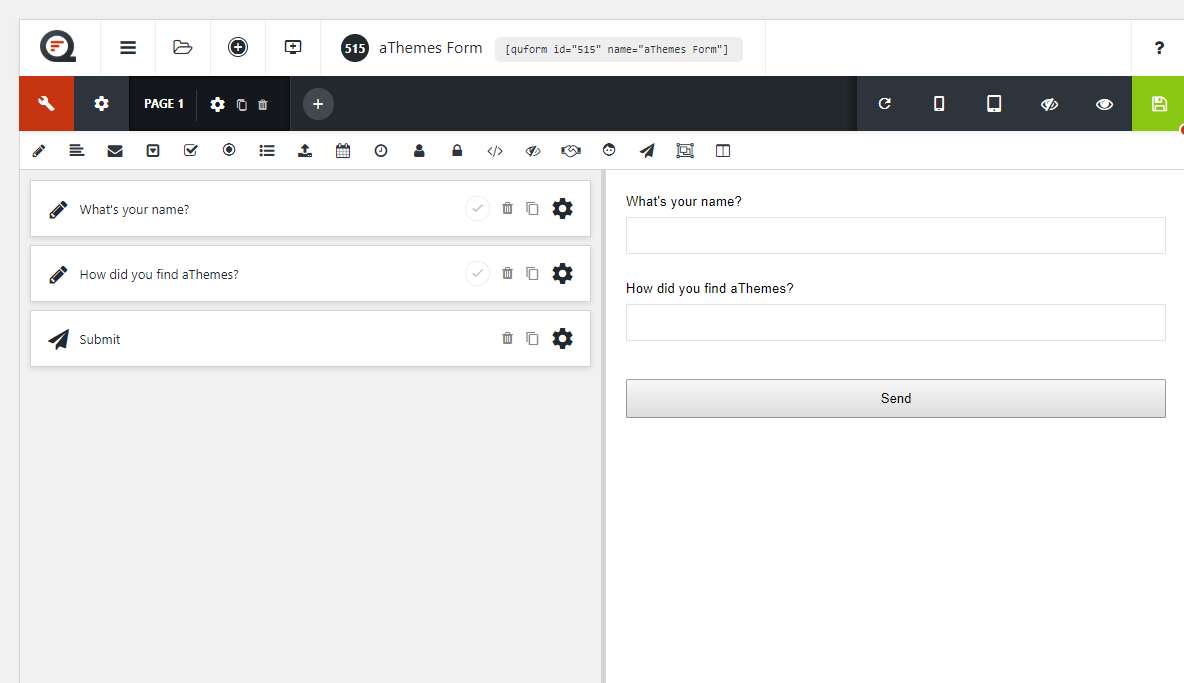The width and height of the screenshot is (1184, 683).
Task: Toggle required on "How did you find aThemes?"
Action: click(x=477, y=273)
